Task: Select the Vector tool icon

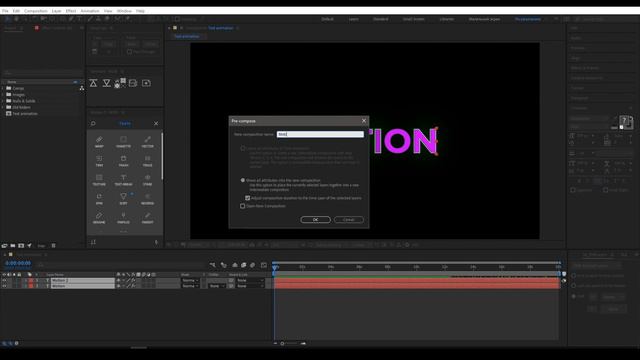Action: coord(147,142)
